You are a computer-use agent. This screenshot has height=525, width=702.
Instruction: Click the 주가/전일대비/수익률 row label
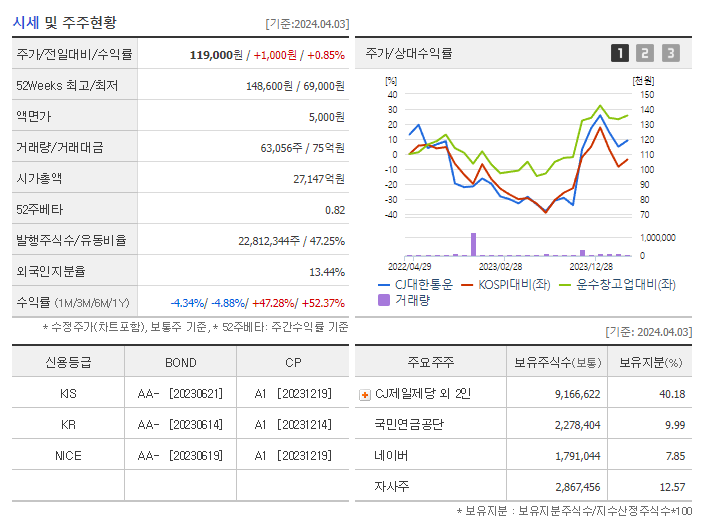coord(74,54)
